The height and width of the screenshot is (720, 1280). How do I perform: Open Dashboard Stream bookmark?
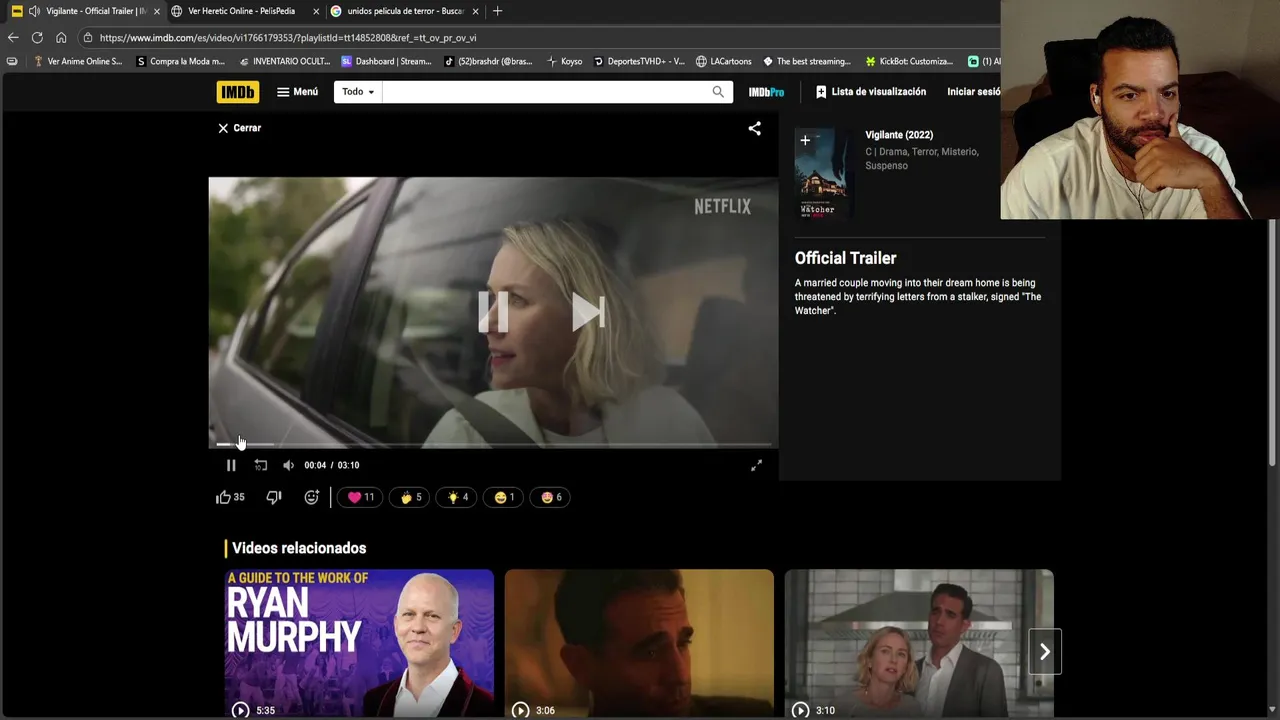point(387,62)
